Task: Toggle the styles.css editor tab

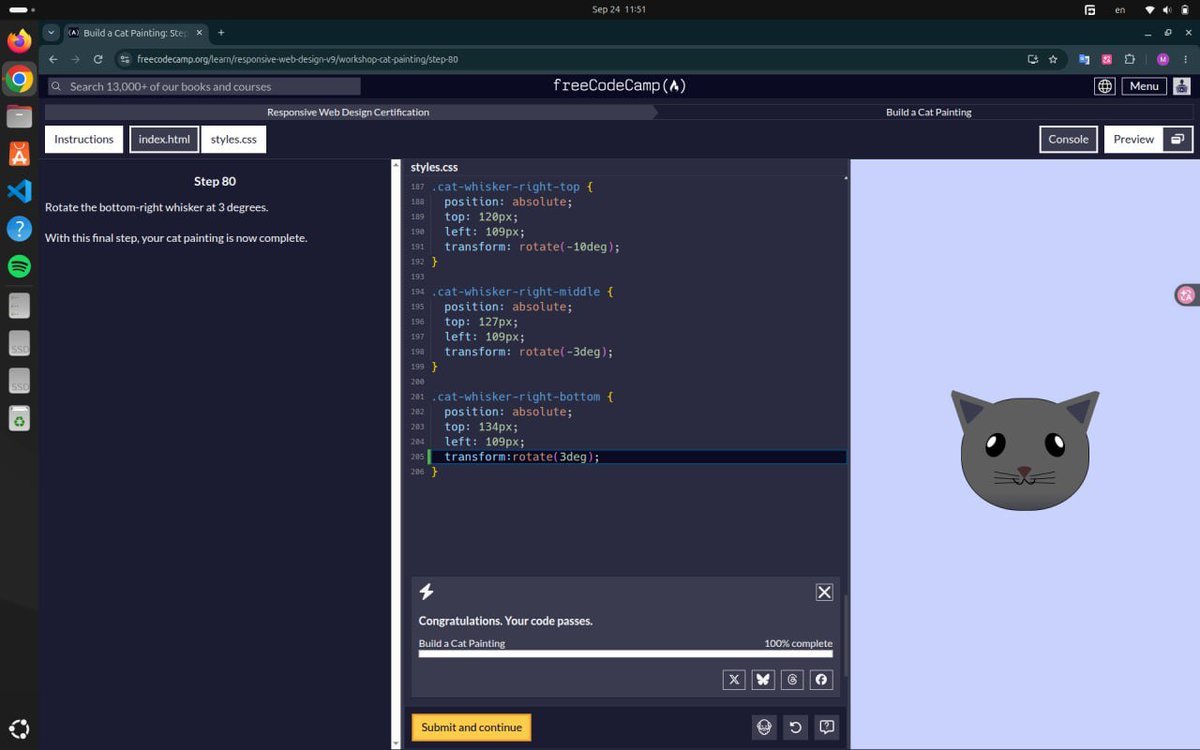Action: coord(234,139)
